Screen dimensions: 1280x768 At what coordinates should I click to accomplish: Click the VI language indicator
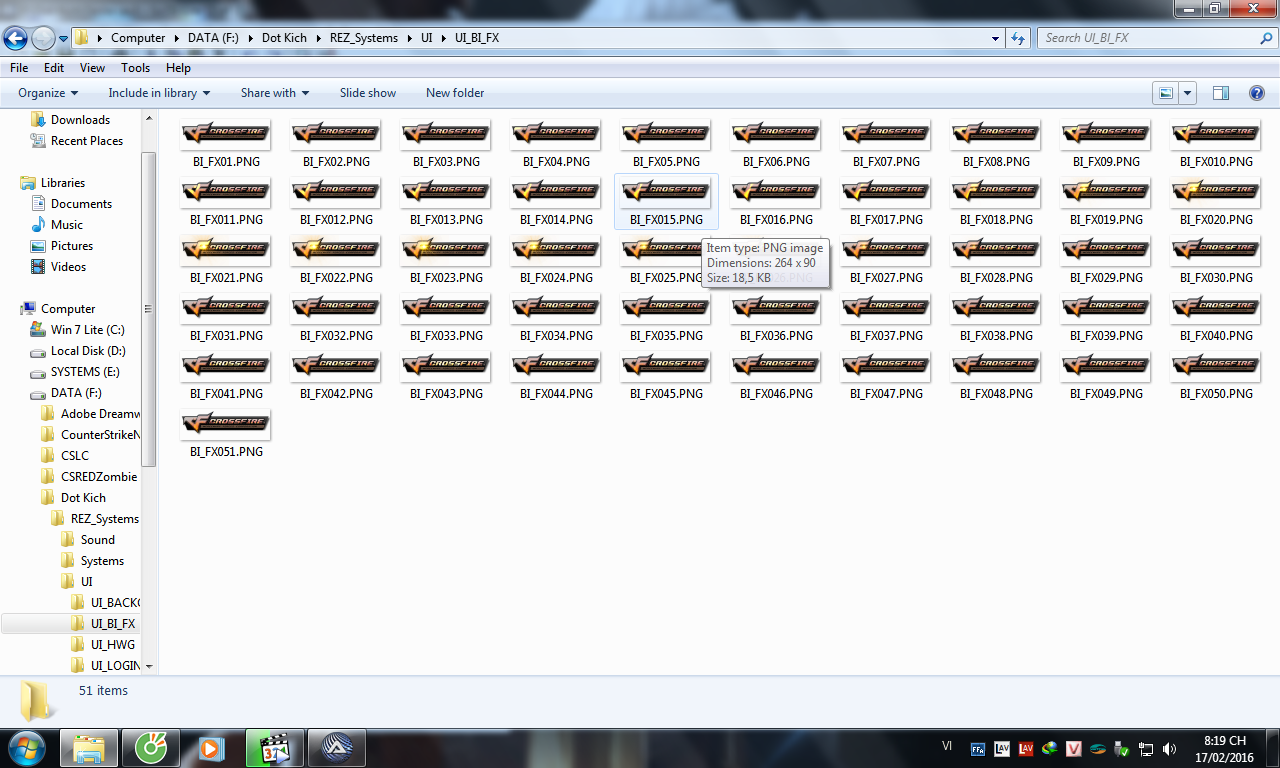click(x=947, y=746)
